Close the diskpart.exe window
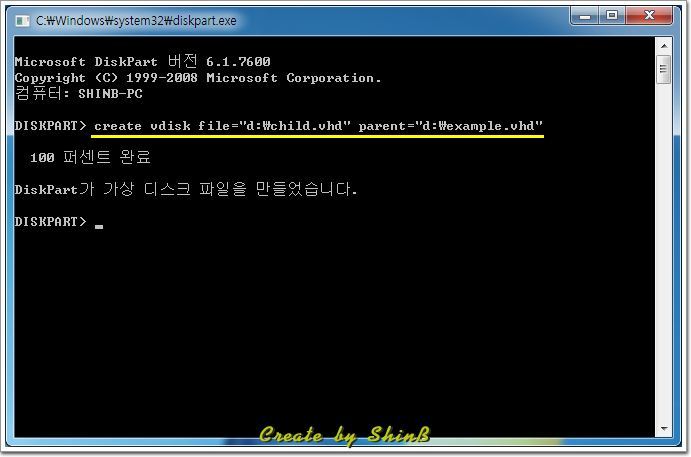 649,15
